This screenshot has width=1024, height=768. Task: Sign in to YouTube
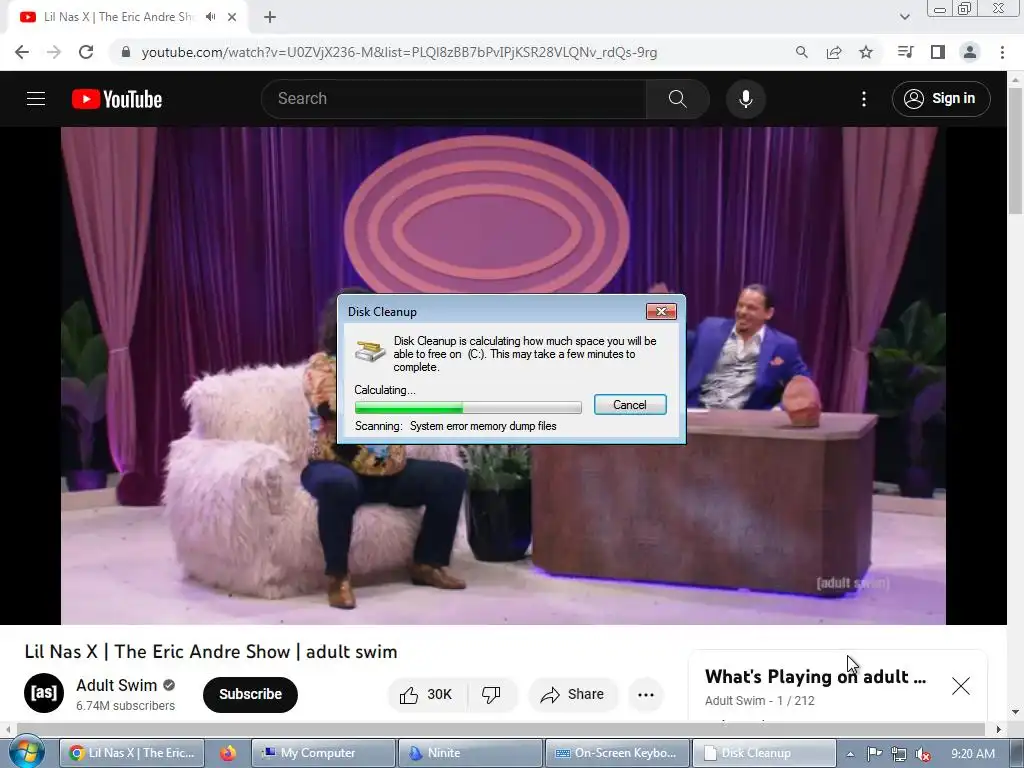coord(941,99)
